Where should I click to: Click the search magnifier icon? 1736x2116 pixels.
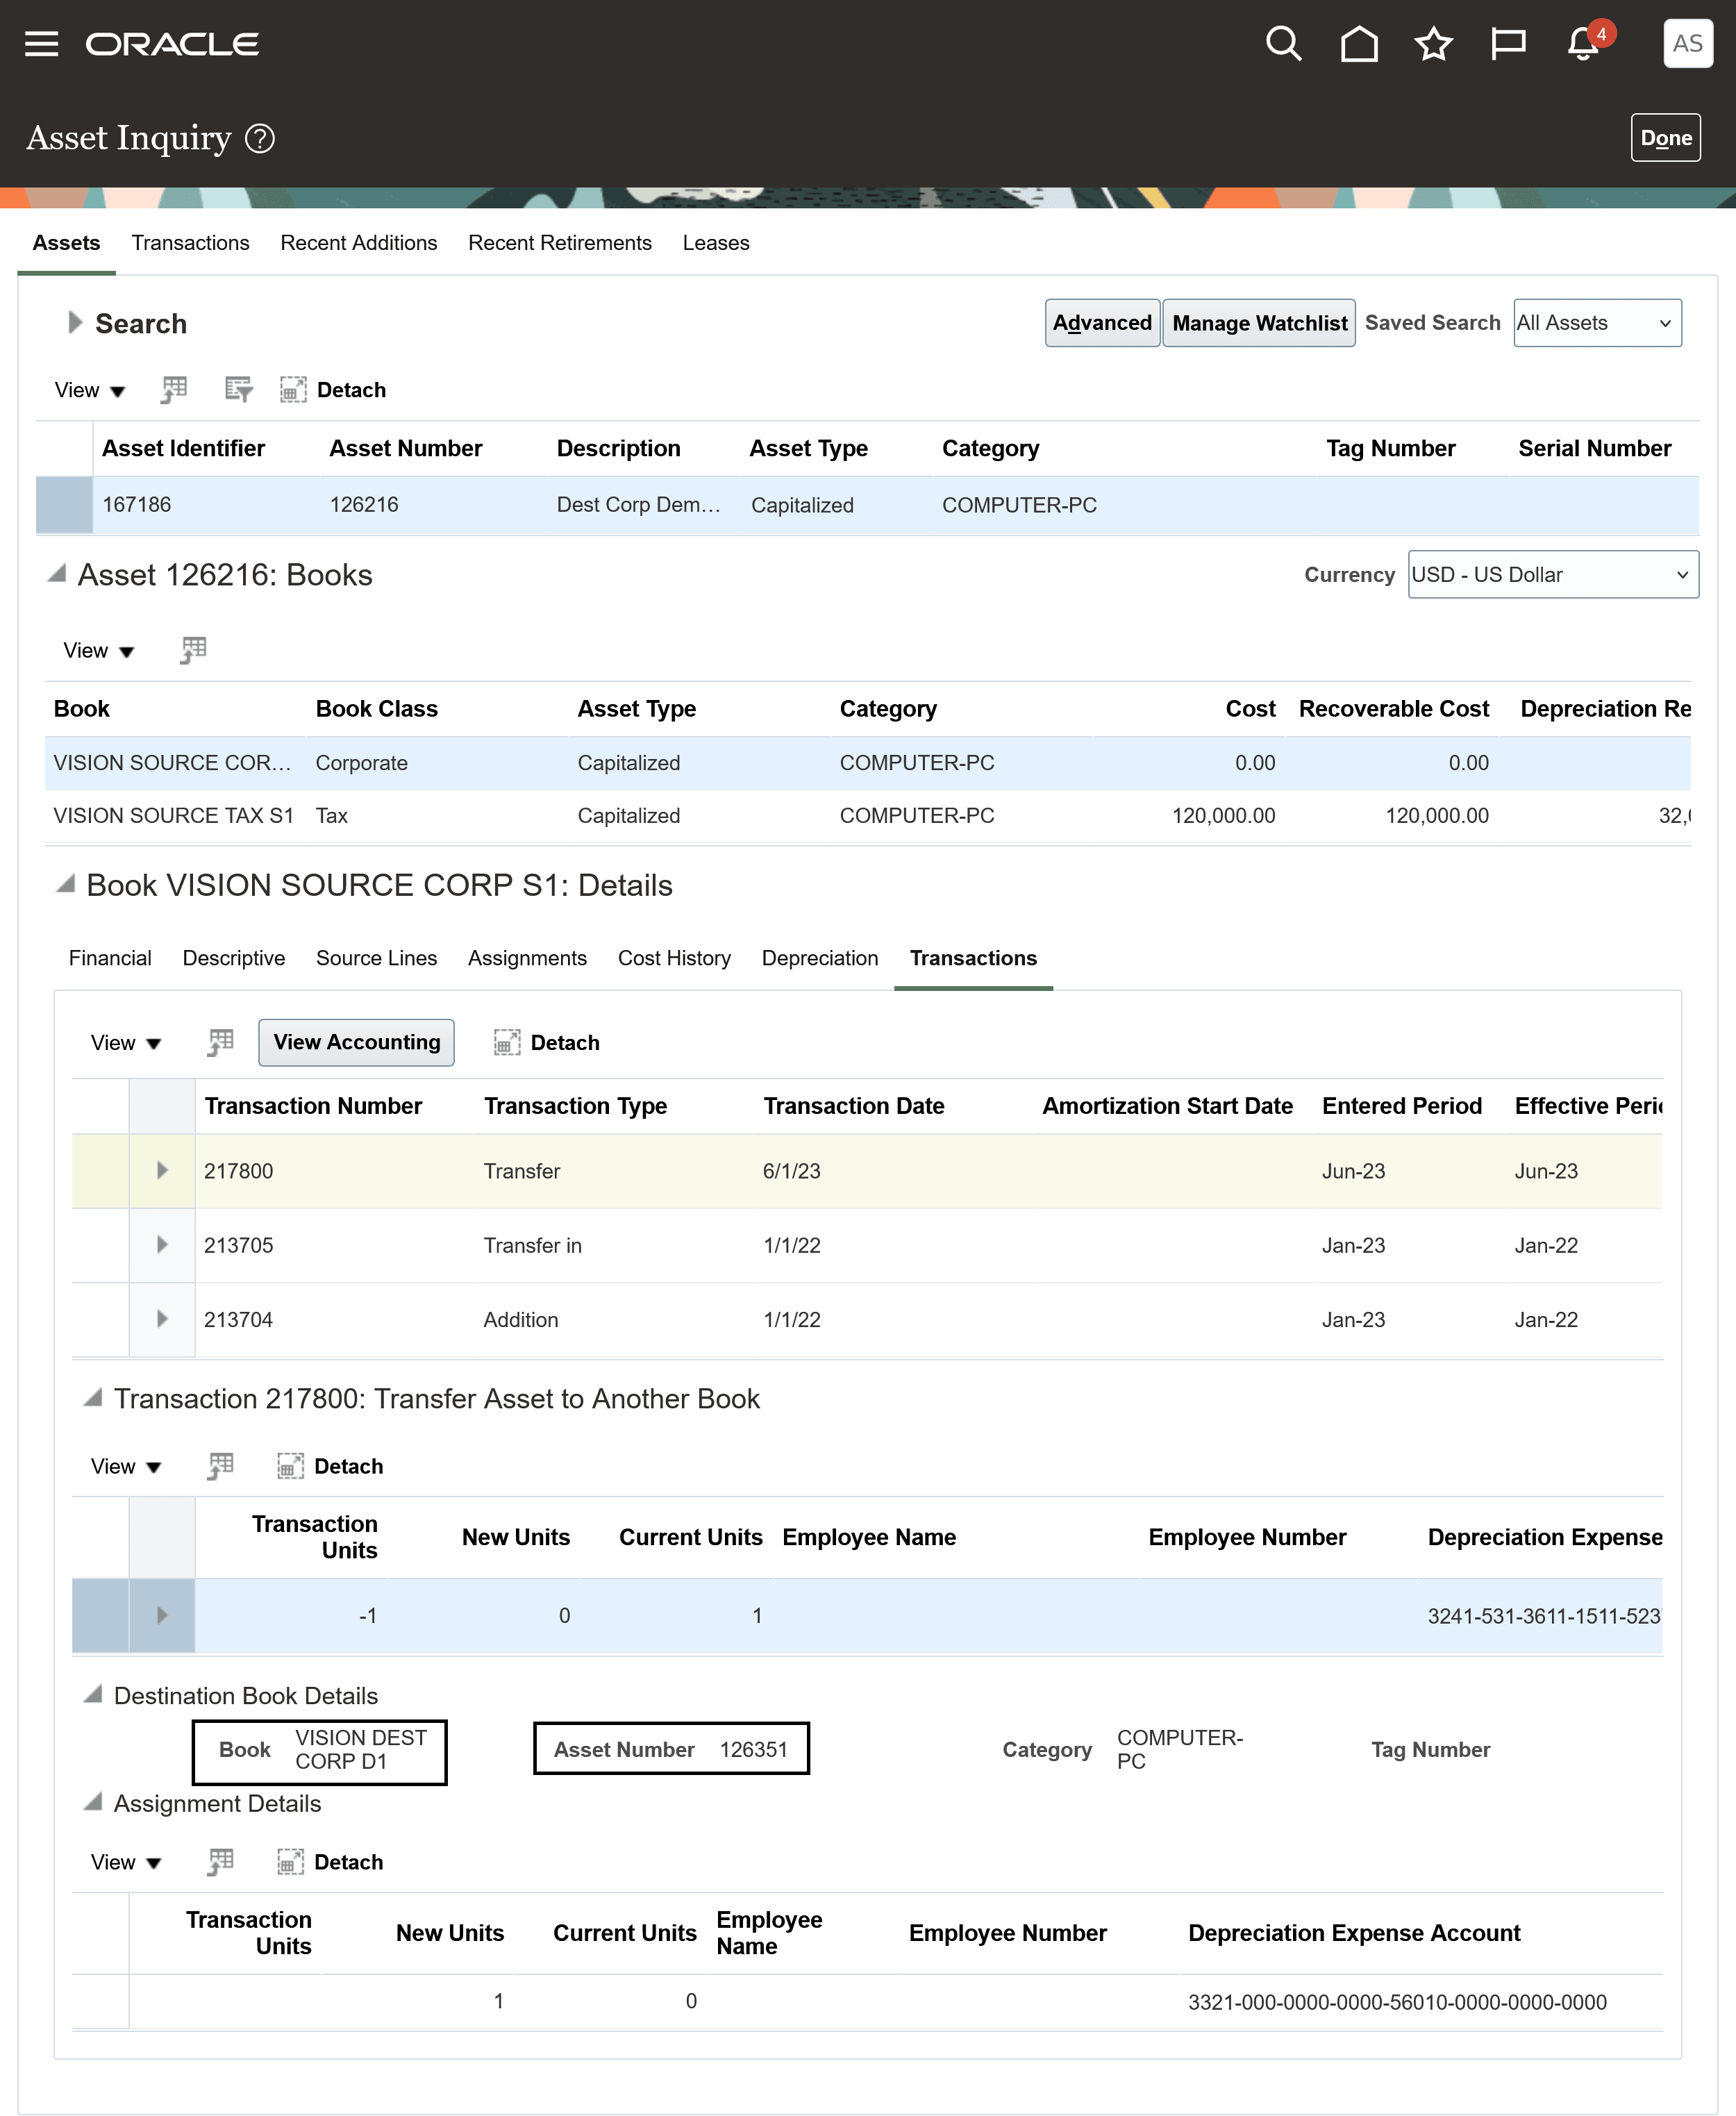[1283, 44]
